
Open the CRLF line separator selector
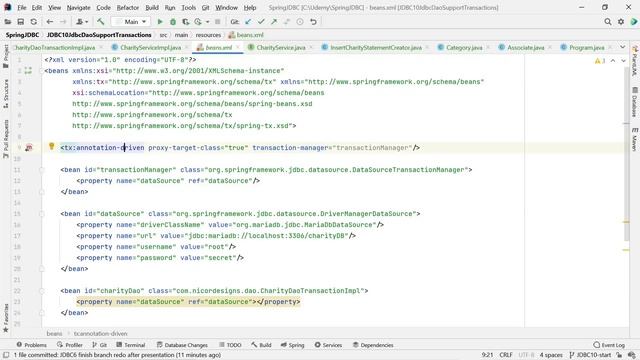[506, 355]
